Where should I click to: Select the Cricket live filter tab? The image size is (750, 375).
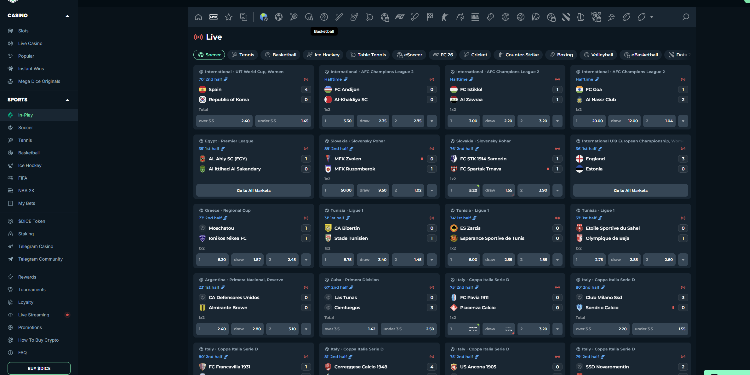click(475, 55)
